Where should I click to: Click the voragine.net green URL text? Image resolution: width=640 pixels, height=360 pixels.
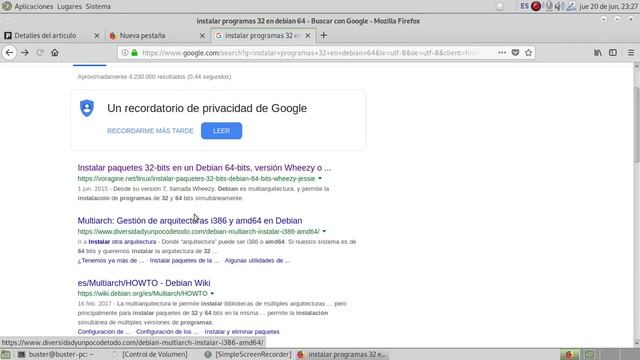pos(196,178)
